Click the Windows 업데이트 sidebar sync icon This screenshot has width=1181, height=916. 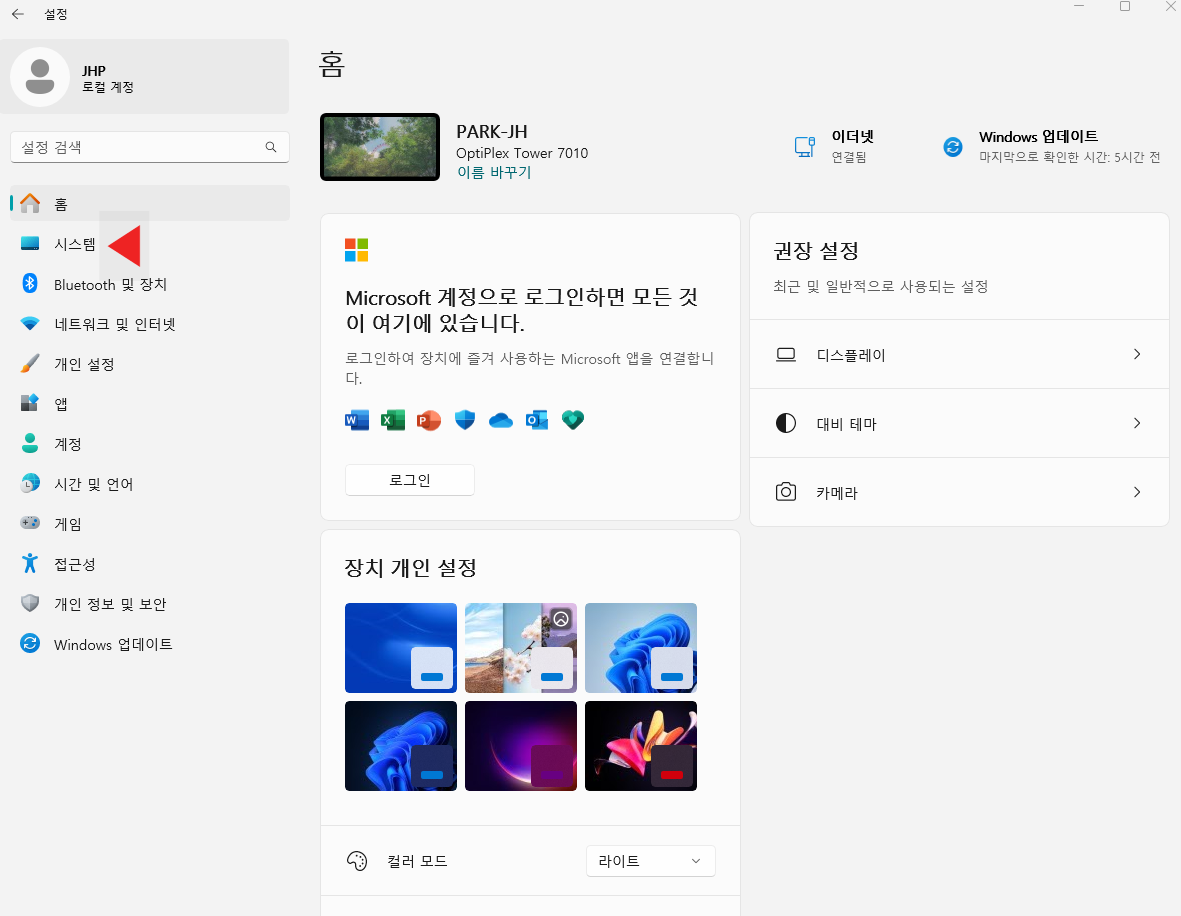[x=30, y=643]
